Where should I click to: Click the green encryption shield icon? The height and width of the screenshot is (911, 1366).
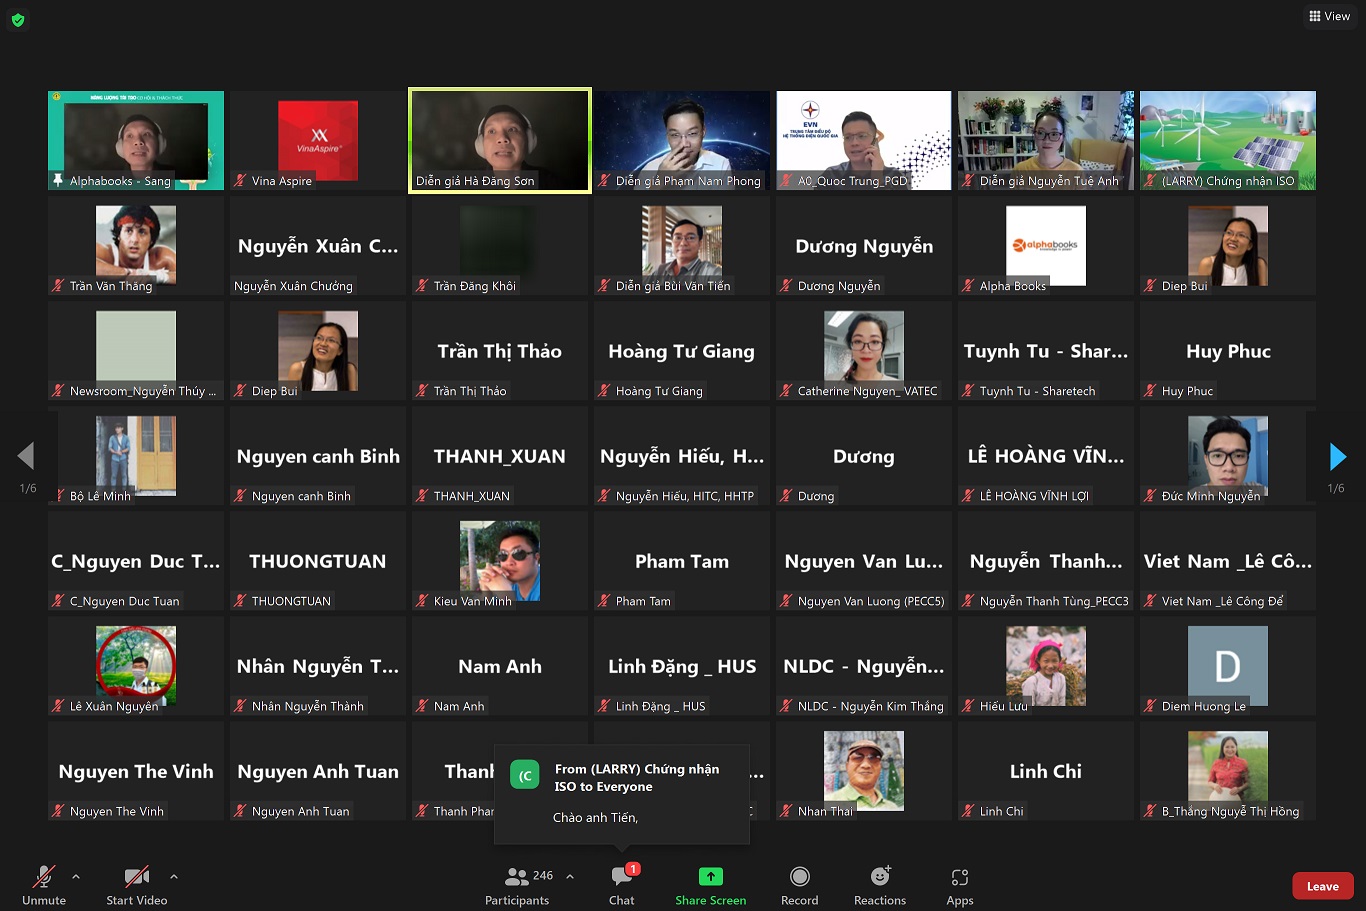[x=18, y=20]
